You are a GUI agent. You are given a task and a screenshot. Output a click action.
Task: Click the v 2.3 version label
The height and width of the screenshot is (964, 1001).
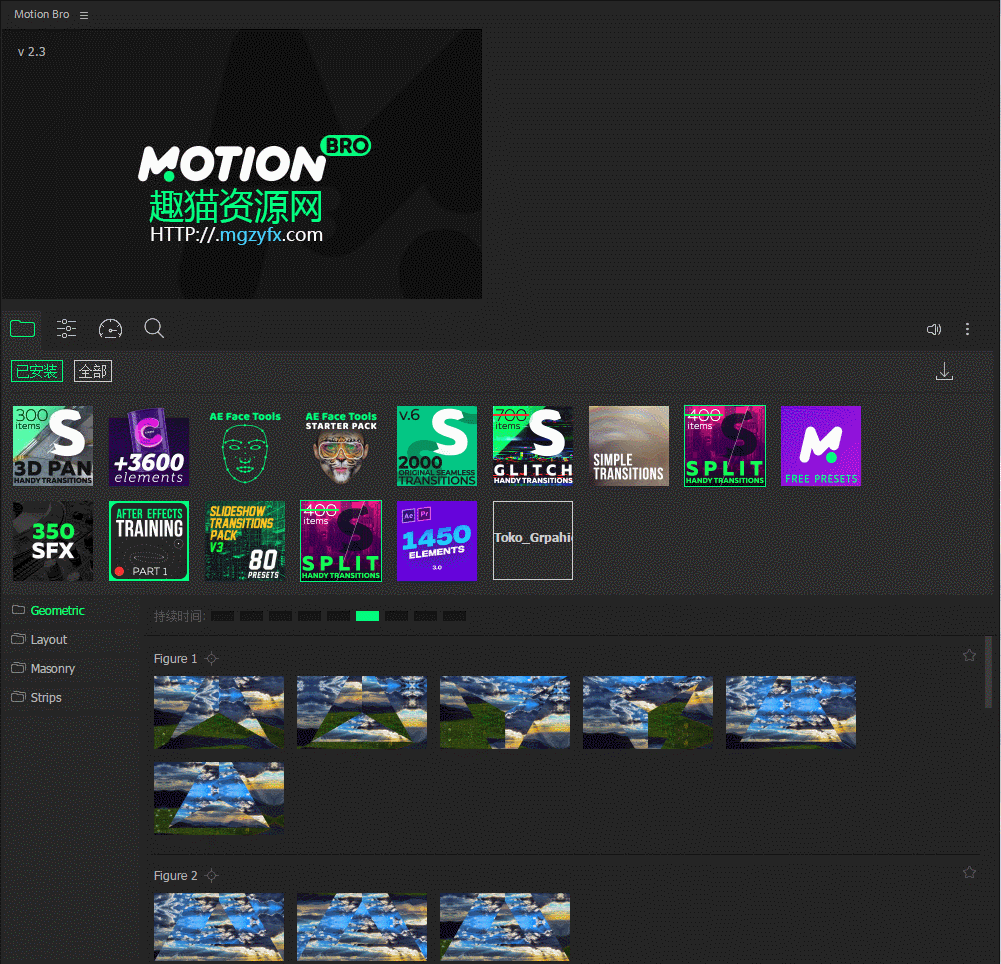[x=31, y=52]
